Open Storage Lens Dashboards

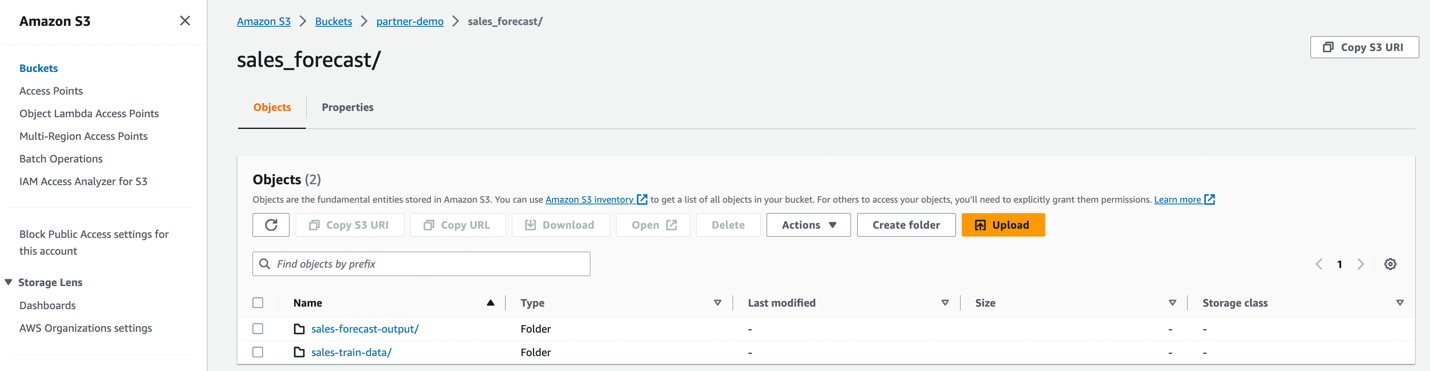(x=48, y=306)
